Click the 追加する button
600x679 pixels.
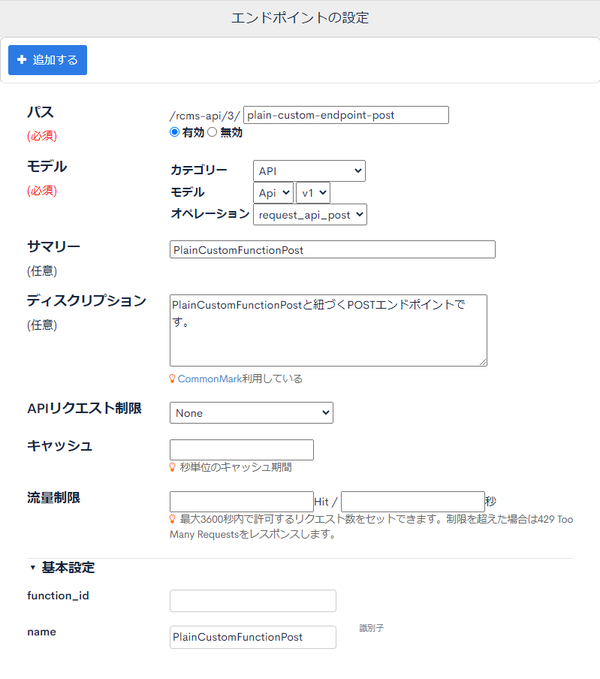tap(48, 60)
